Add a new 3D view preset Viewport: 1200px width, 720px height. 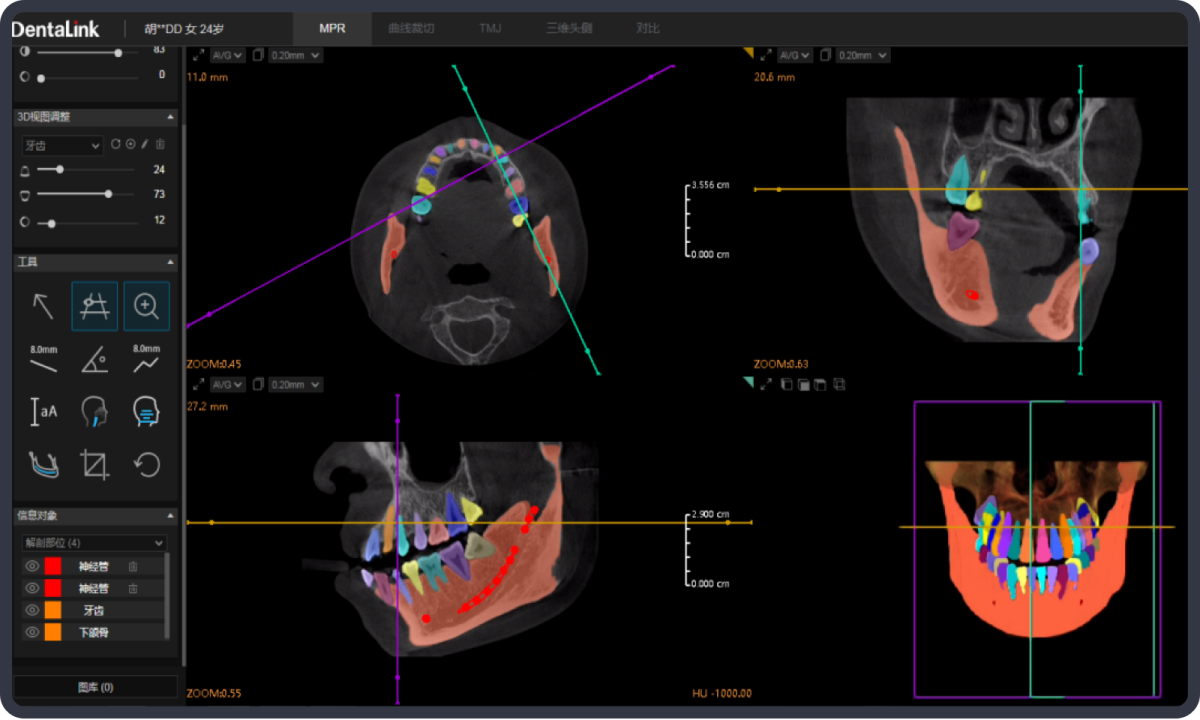tap(131, 145)
